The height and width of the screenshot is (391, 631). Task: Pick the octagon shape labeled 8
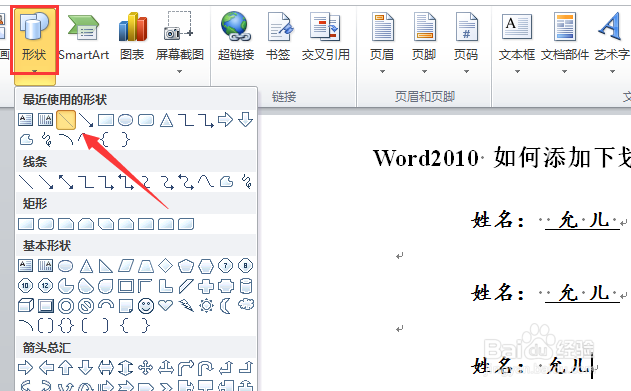tap(245, 266)
